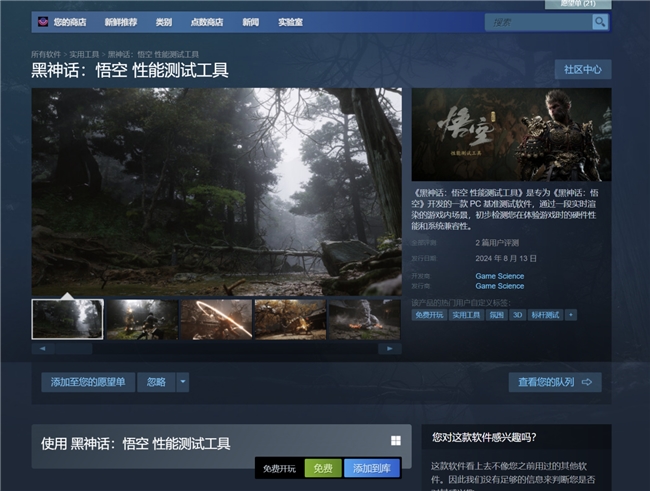Open the 3D tag

[x=518, y=314]
